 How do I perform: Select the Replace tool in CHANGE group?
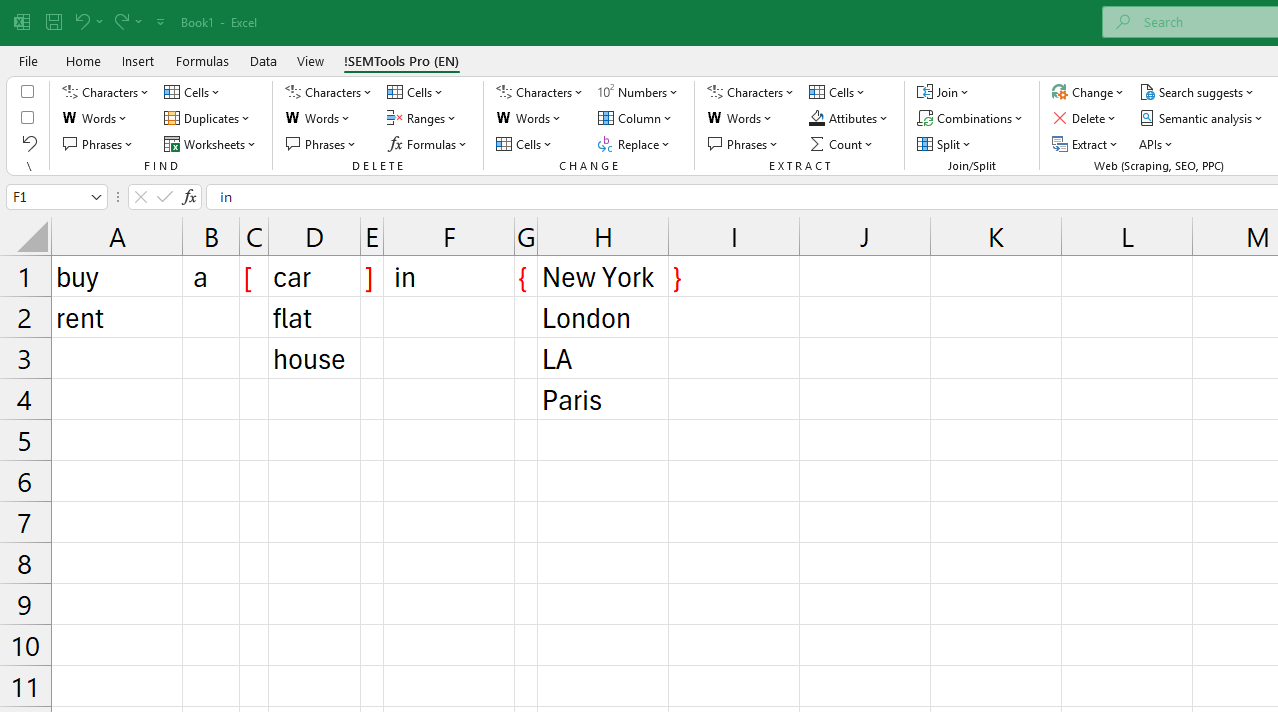(x=635, y=143)
